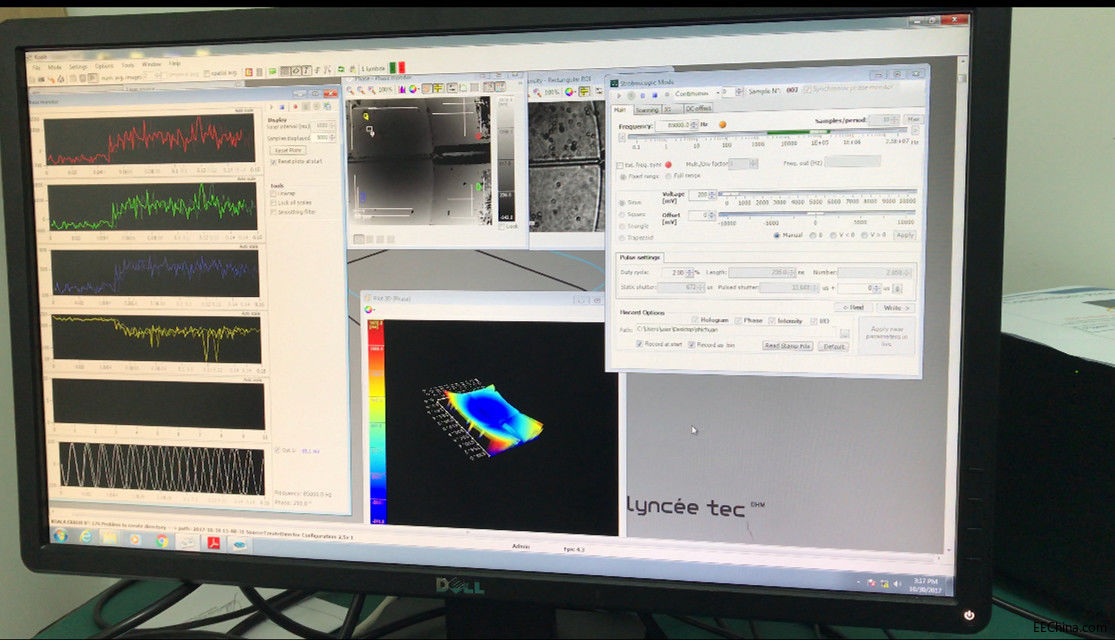Select the Square waveform radio button

pyautogui.click(x=621, y=214)
